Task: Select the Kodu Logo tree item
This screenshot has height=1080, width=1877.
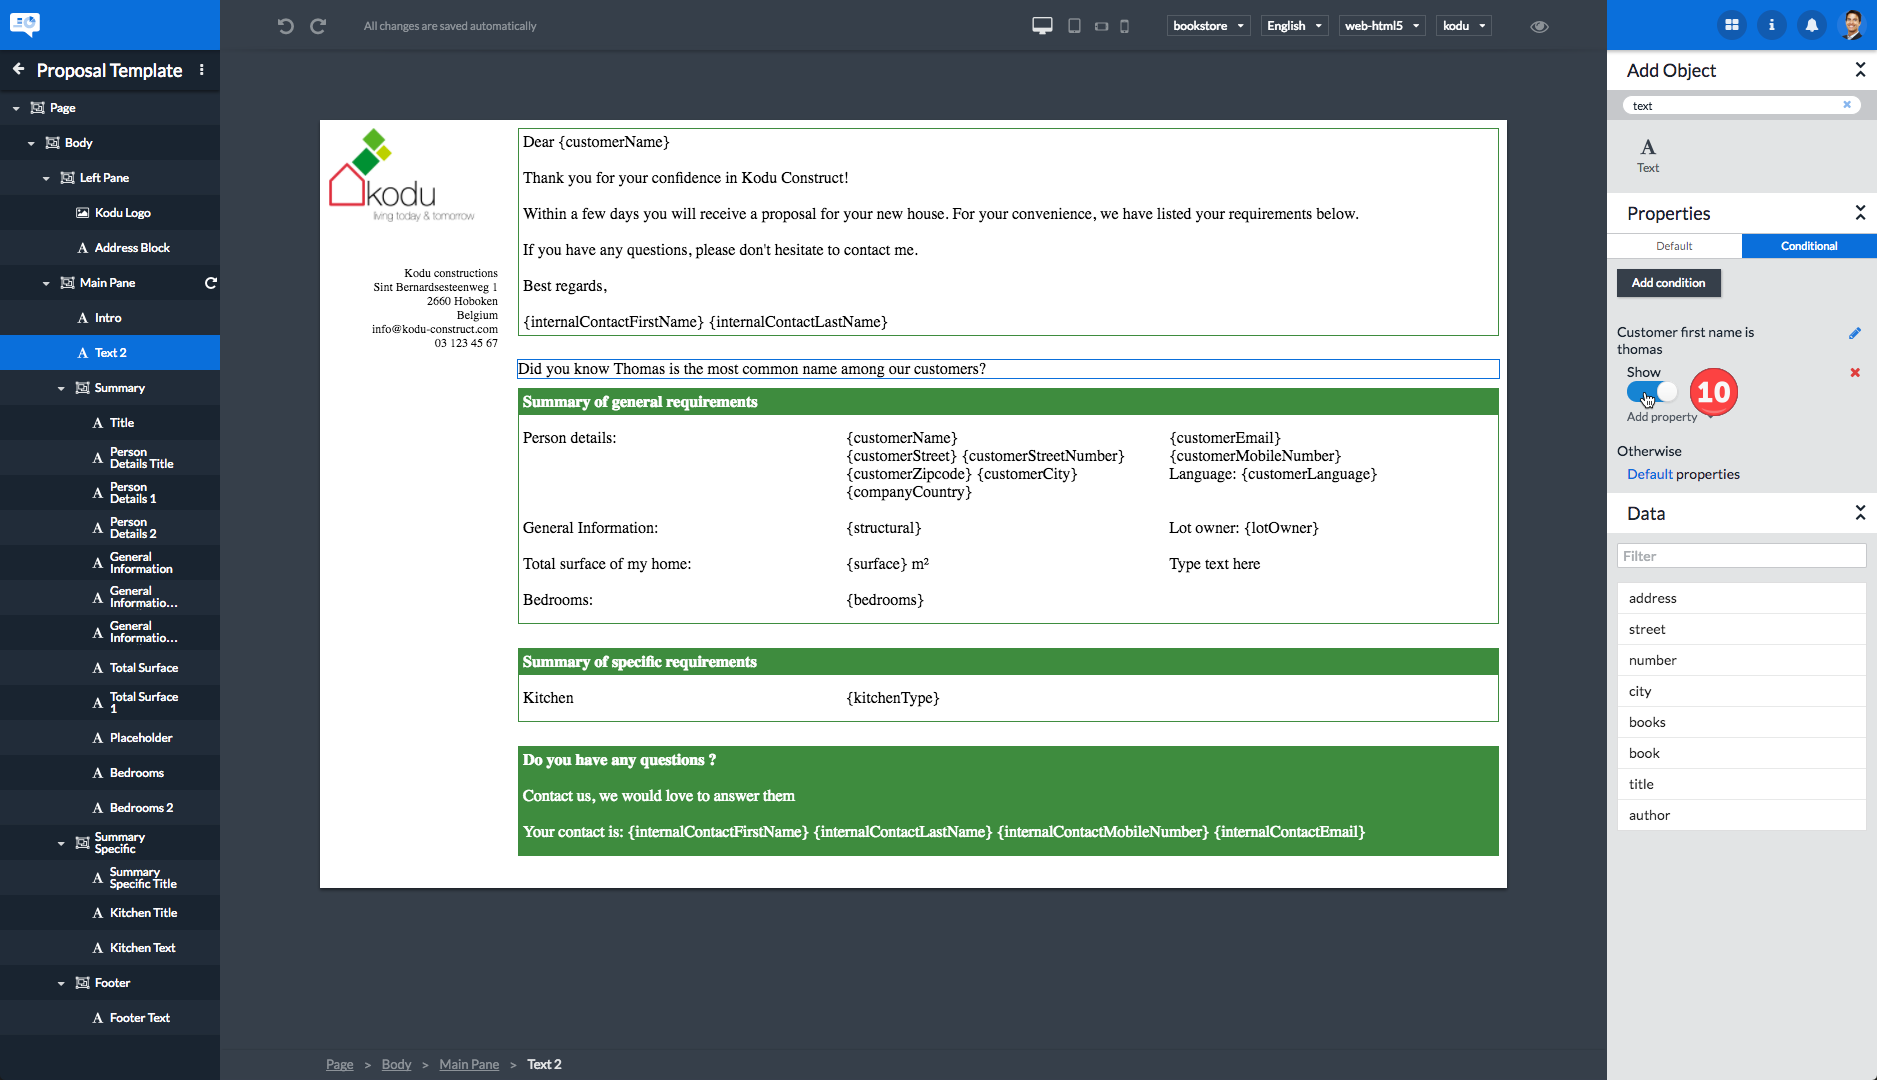Action: pos(110,213)
